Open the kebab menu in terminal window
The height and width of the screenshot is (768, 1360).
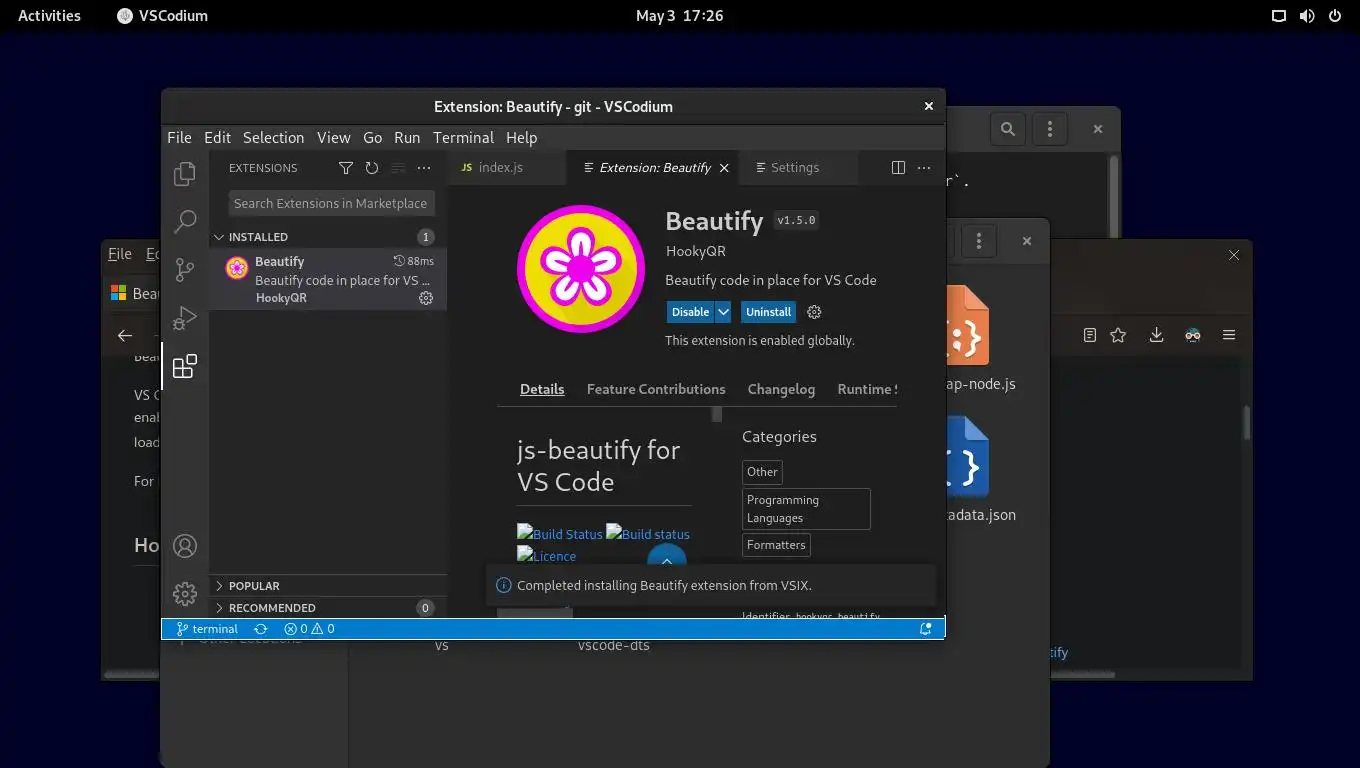[x=1049, y=129]
